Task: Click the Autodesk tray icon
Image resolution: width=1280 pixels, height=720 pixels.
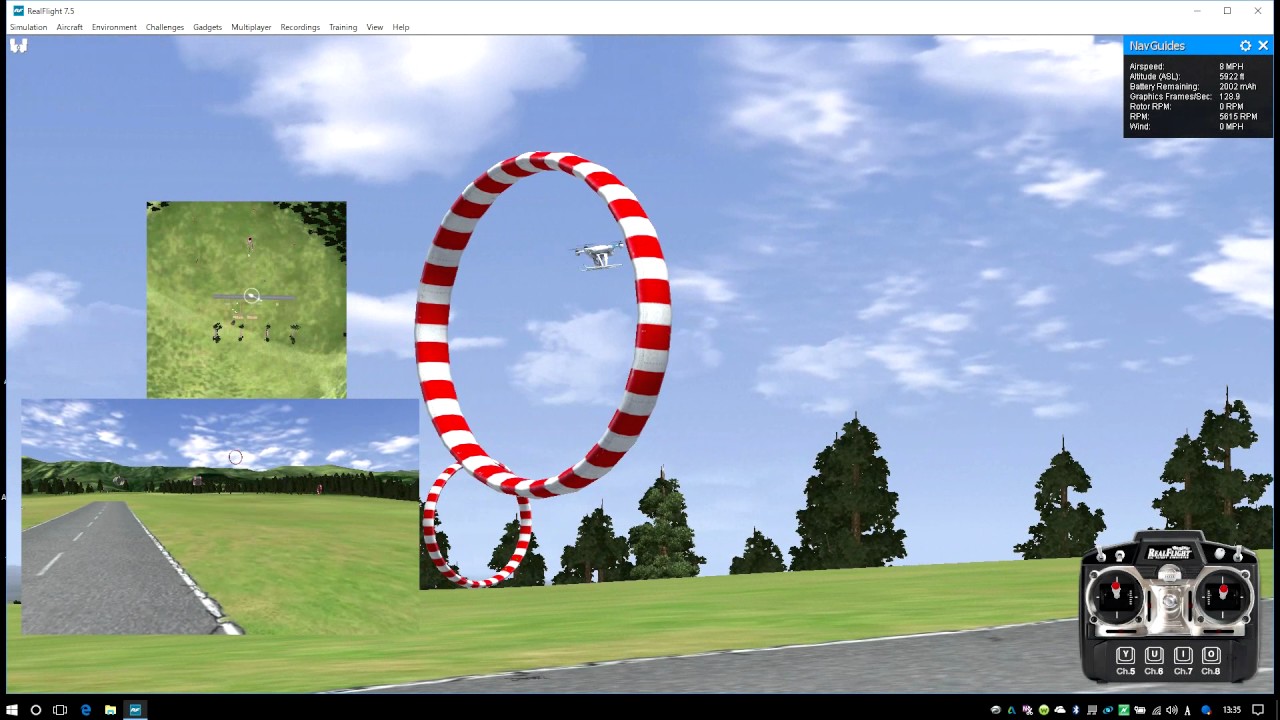Action: point(1011,710)
